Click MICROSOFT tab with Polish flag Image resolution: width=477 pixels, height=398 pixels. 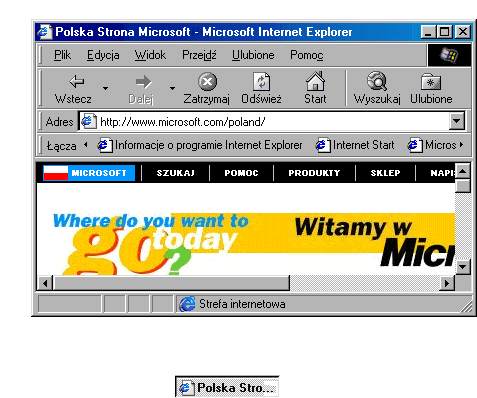tap(89, 173)
